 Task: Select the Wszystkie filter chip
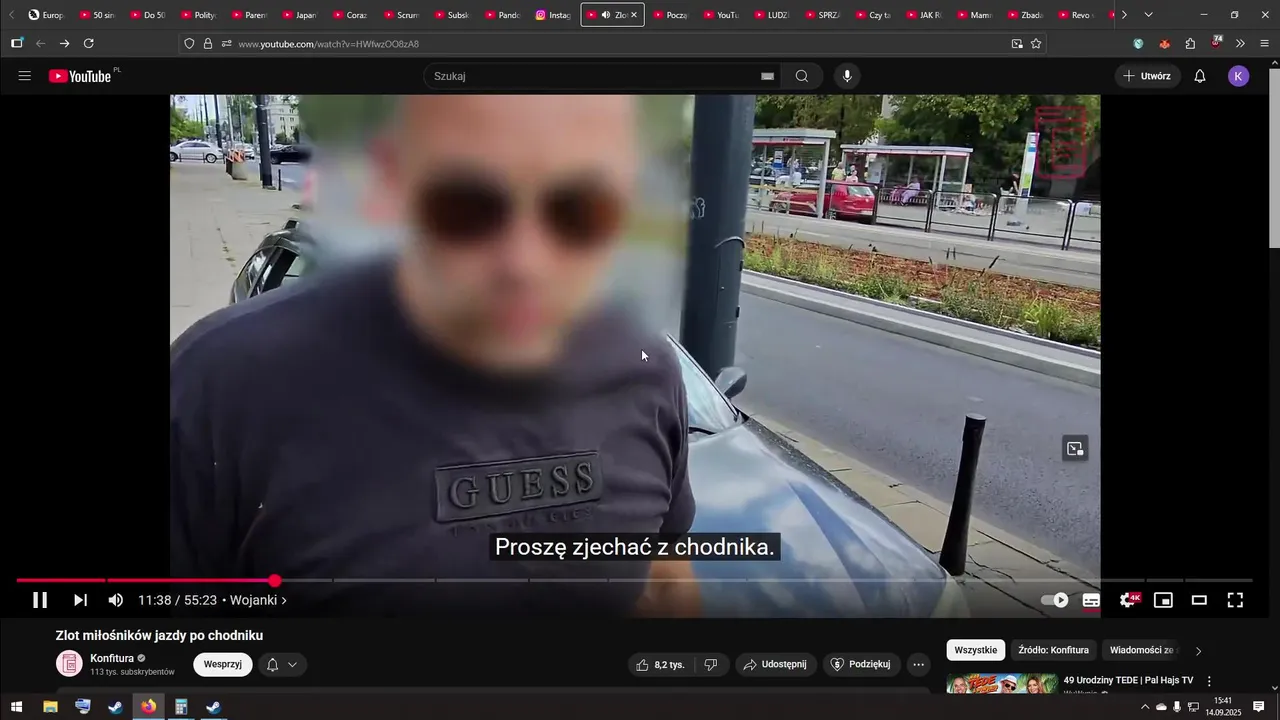(976, 650)
